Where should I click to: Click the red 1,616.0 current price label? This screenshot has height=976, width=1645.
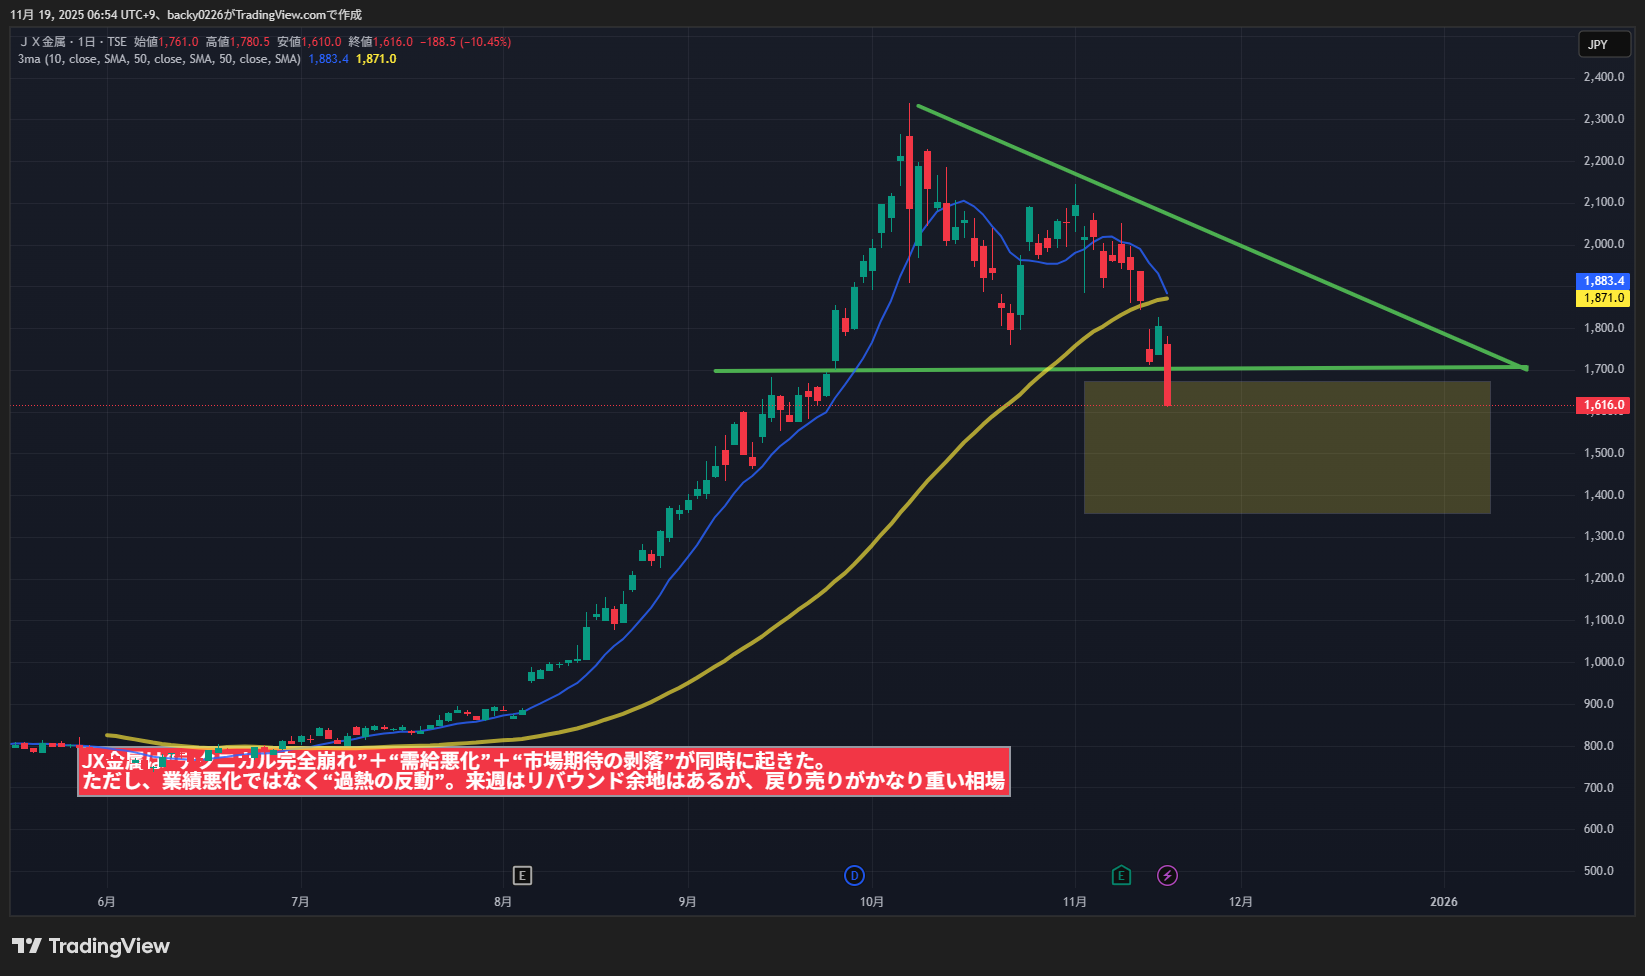(1603, 405)
